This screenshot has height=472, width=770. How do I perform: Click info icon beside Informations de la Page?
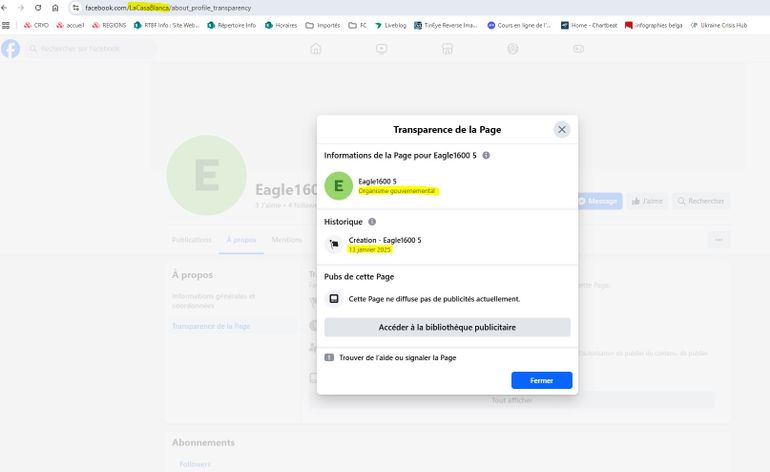click(x=487, y=156)
